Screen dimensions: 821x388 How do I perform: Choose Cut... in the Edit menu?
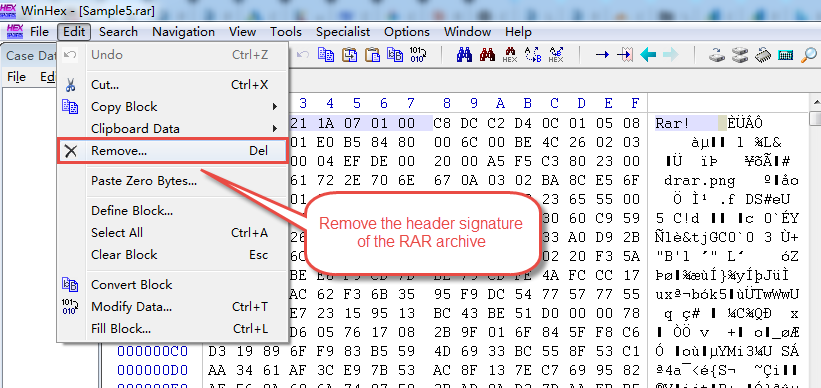(x=172, y=85)
